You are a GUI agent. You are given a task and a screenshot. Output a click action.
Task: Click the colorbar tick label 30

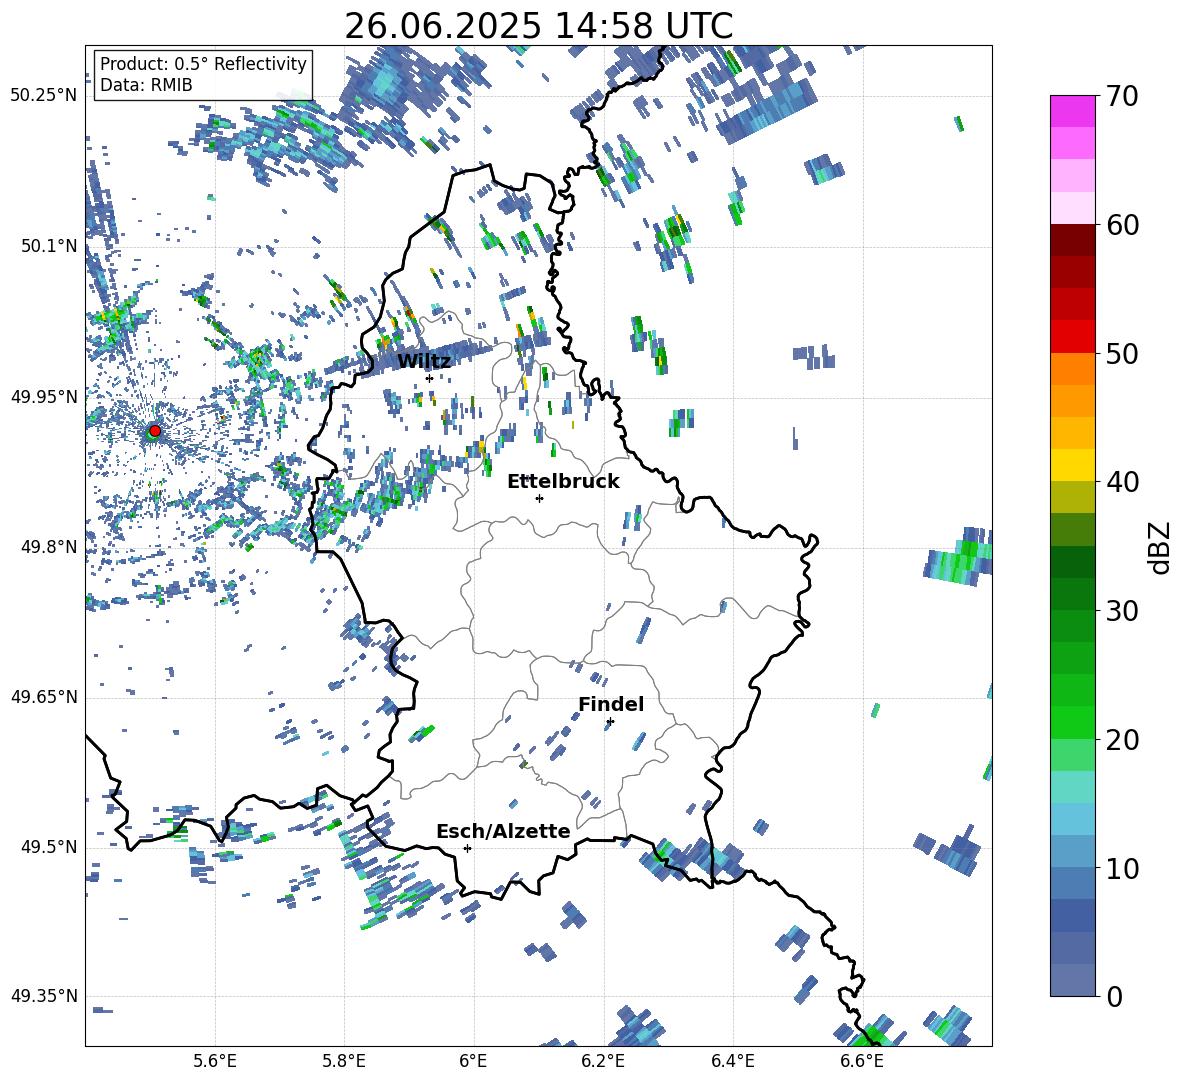pos(1122,611)
